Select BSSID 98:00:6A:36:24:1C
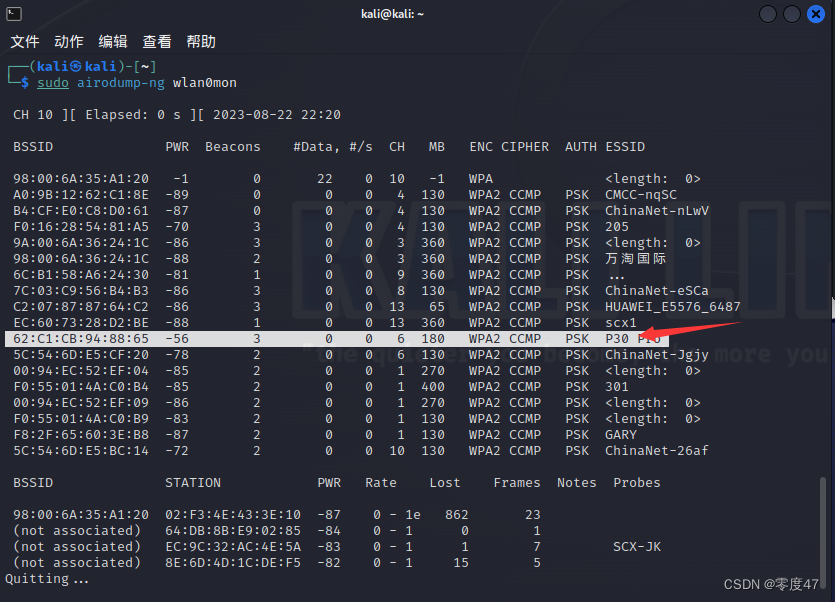The height and width of the screenshot is (602, 835). (81, 258)
